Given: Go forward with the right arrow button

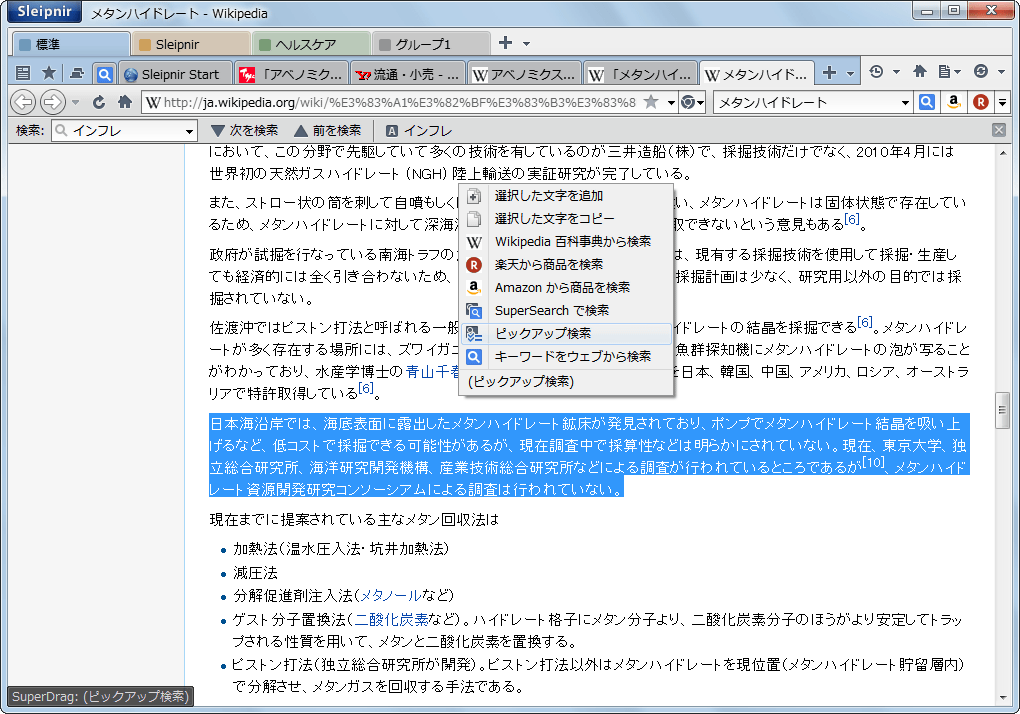Looking at the screenshot, I should [53, 102].
